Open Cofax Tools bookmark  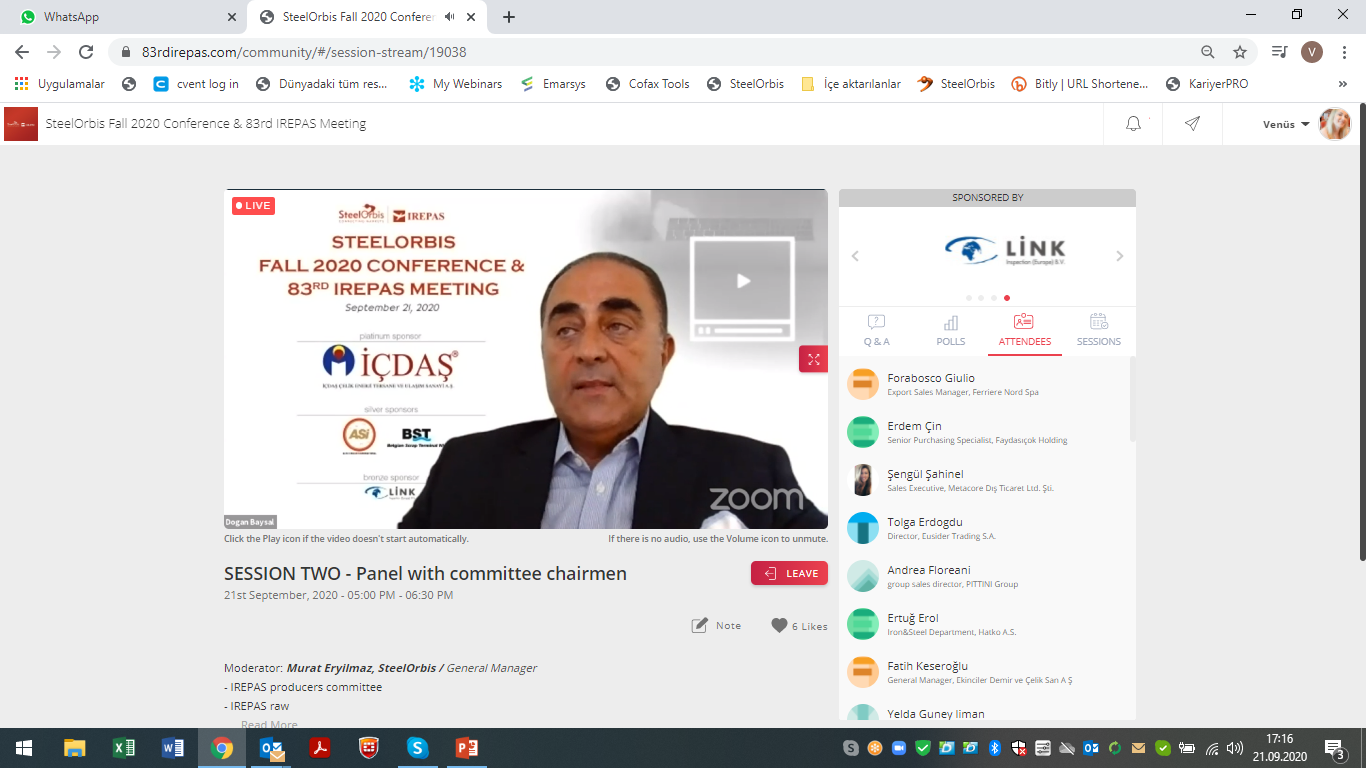click(648, 84)
